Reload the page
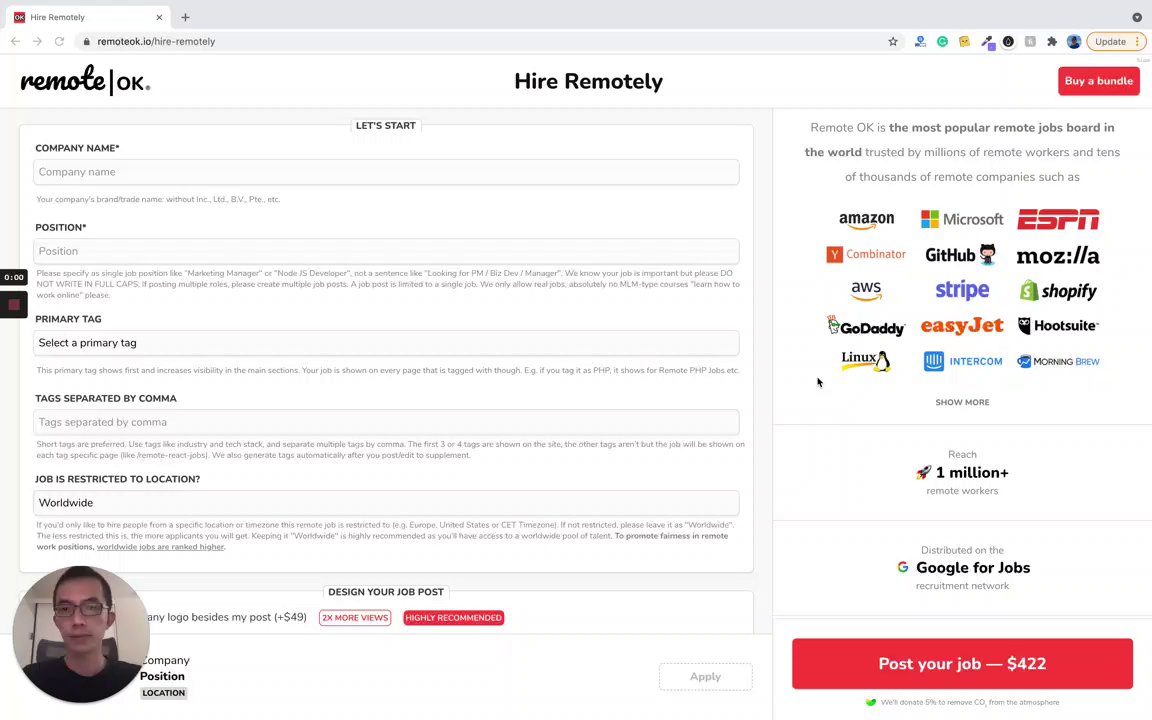This screenshot has height=720, width=1152. point(59,42)
